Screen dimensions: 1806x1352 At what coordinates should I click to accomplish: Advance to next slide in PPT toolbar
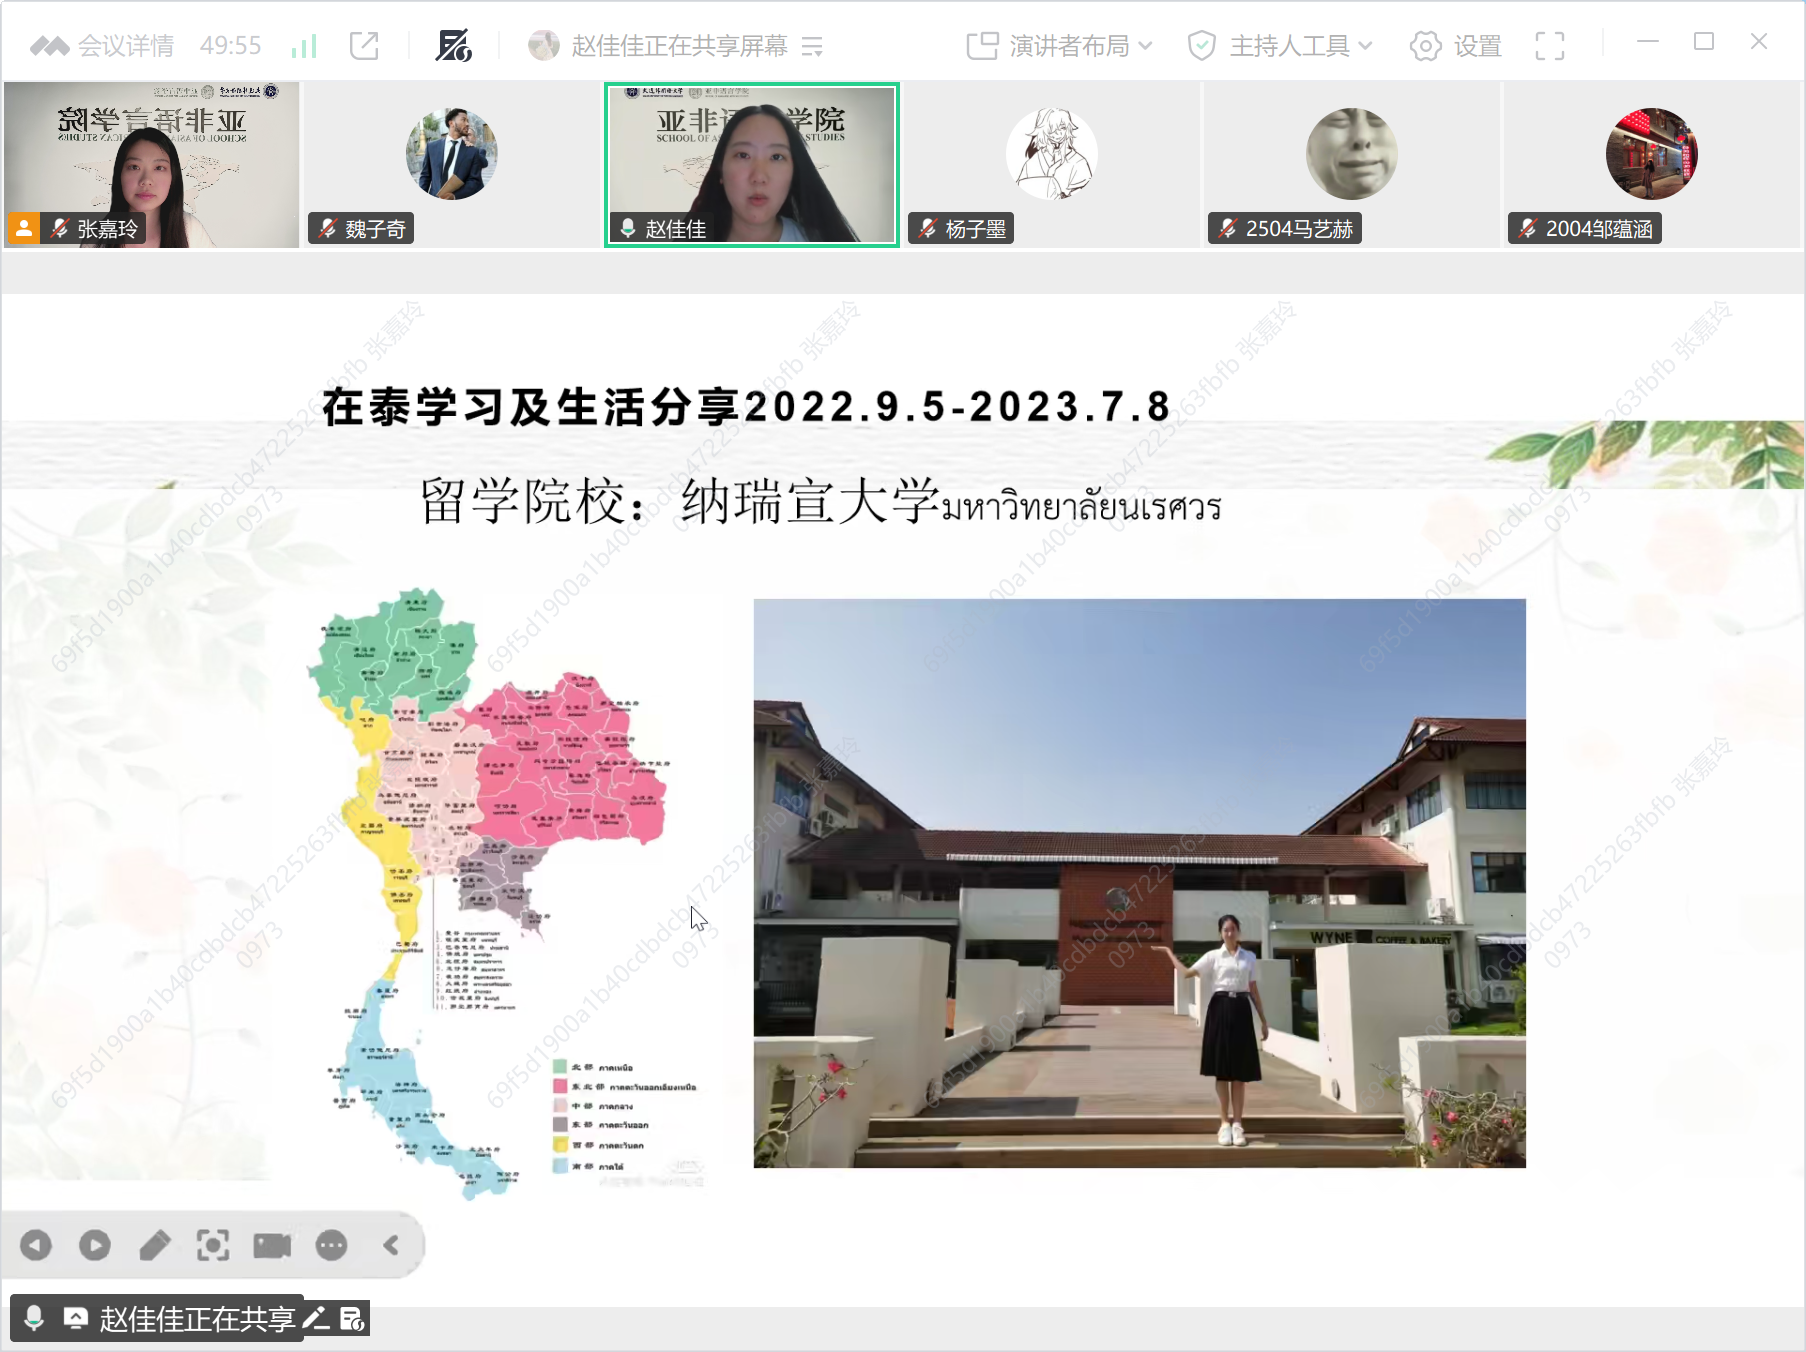[x=95, y=1245]
